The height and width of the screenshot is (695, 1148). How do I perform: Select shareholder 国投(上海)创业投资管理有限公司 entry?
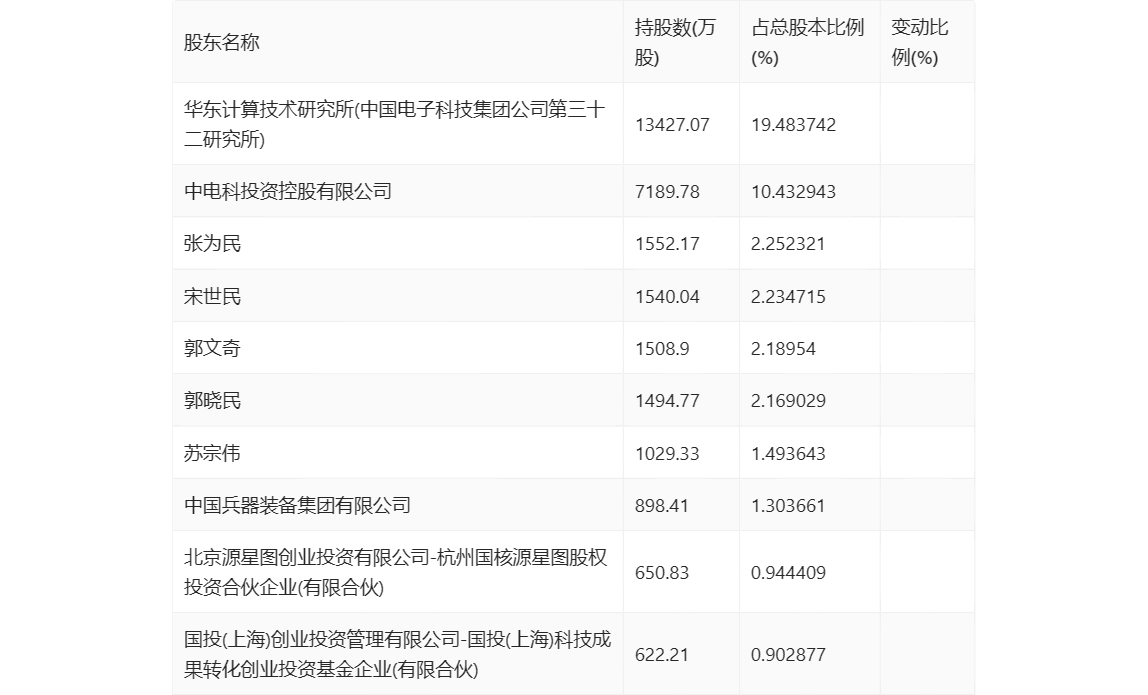398,655
